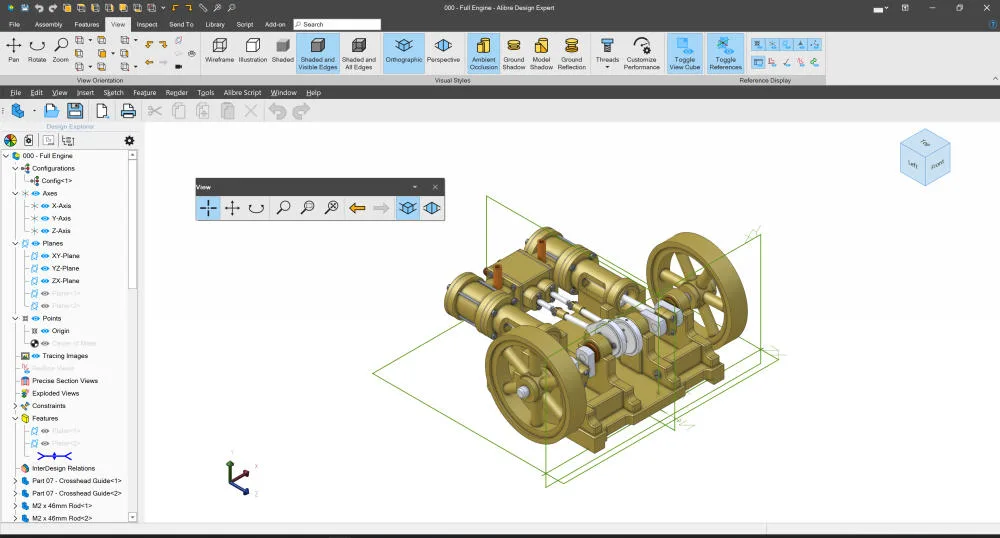Open the Inspect ribbon tab

(147, 24)
